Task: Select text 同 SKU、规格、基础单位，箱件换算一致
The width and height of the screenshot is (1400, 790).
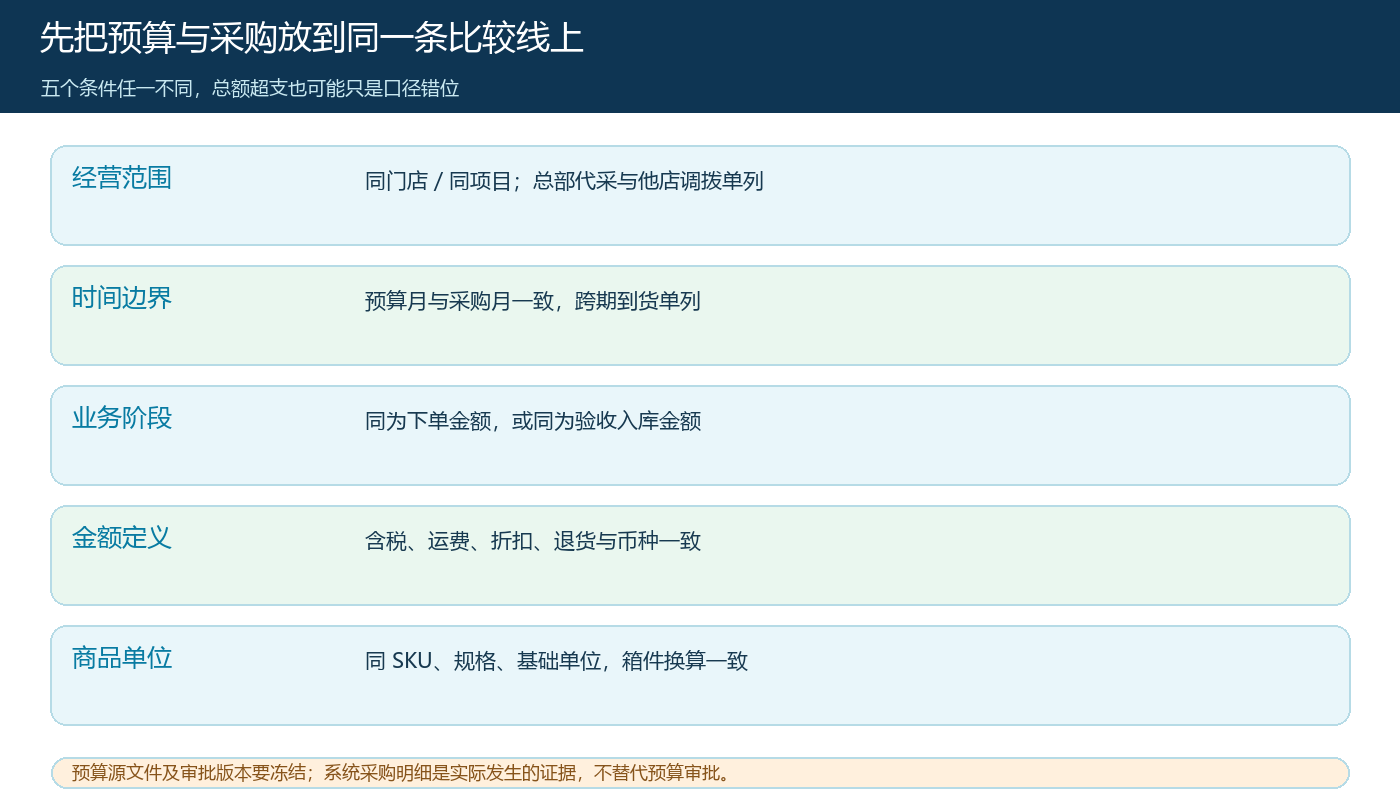Action: tap(557, 661)
